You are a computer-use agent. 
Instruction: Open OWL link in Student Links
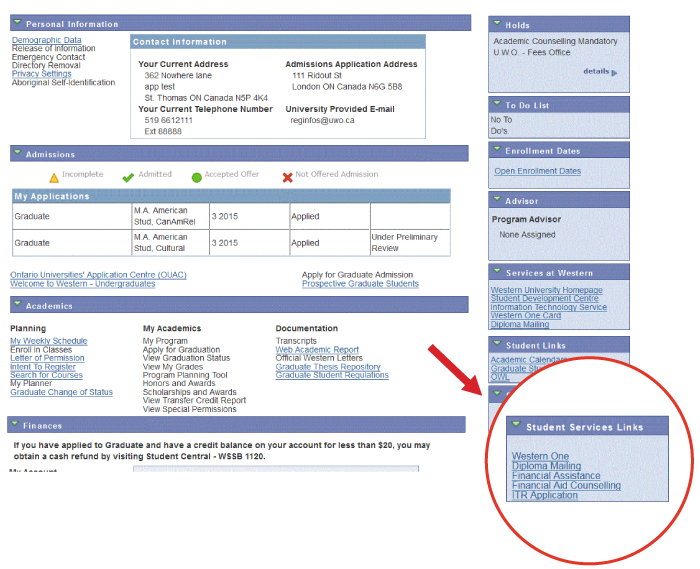[x=500, y=377]
